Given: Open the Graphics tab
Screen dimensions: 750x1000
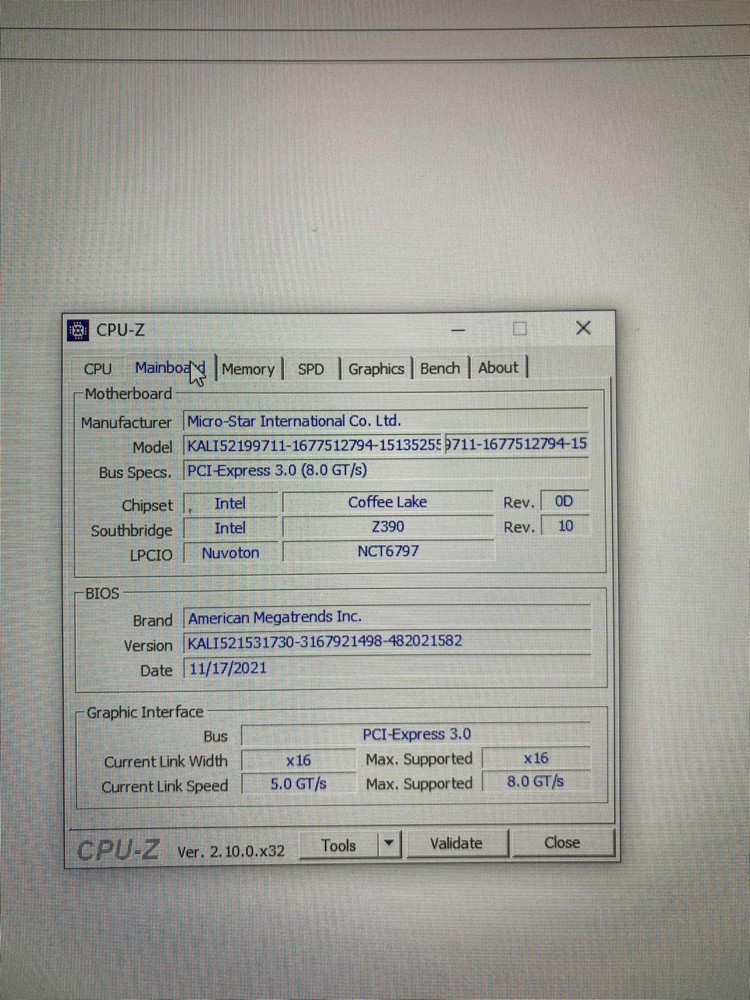Looking at the screenshot, I should coord(376,369).
